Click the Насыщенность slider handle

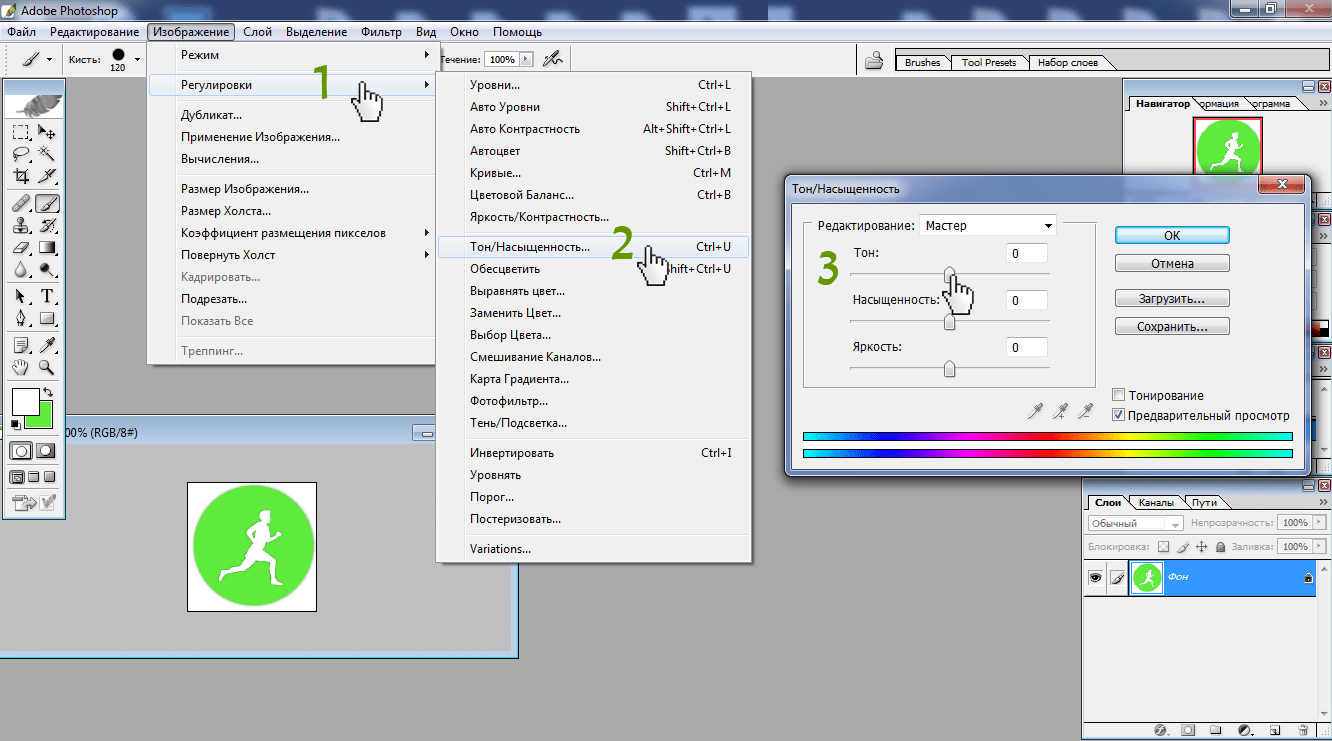949,322
